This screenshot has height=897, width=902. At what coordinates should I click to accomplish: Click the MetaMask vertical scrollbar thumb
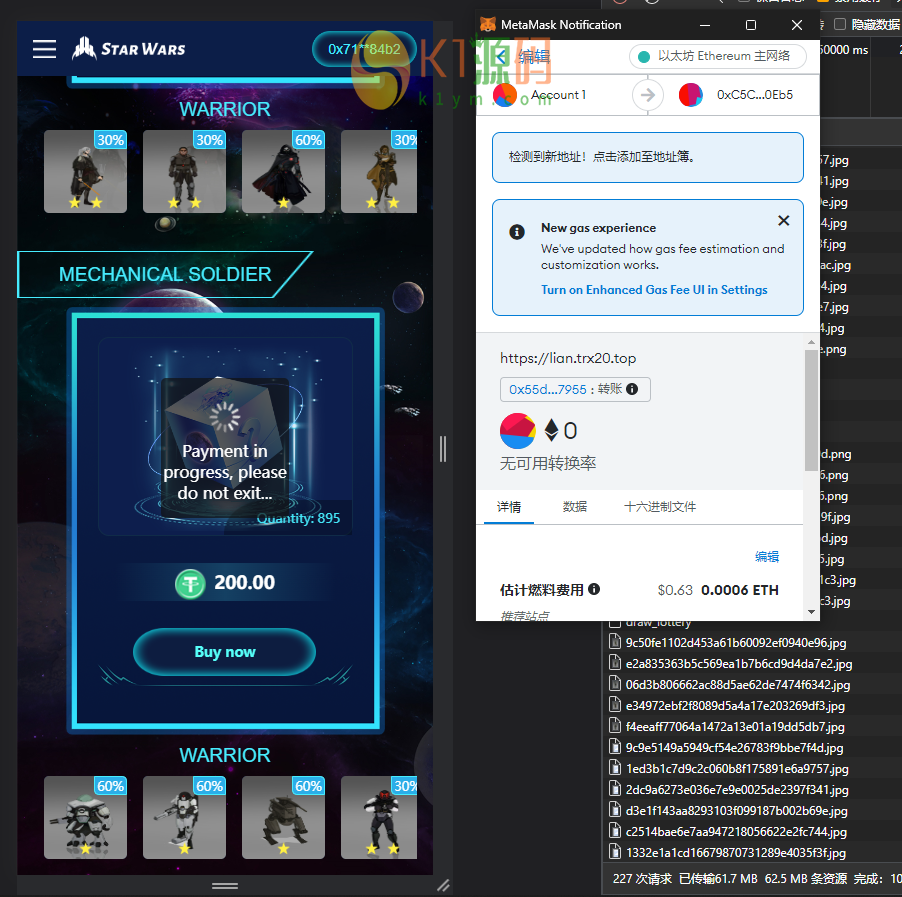(811, 410)
